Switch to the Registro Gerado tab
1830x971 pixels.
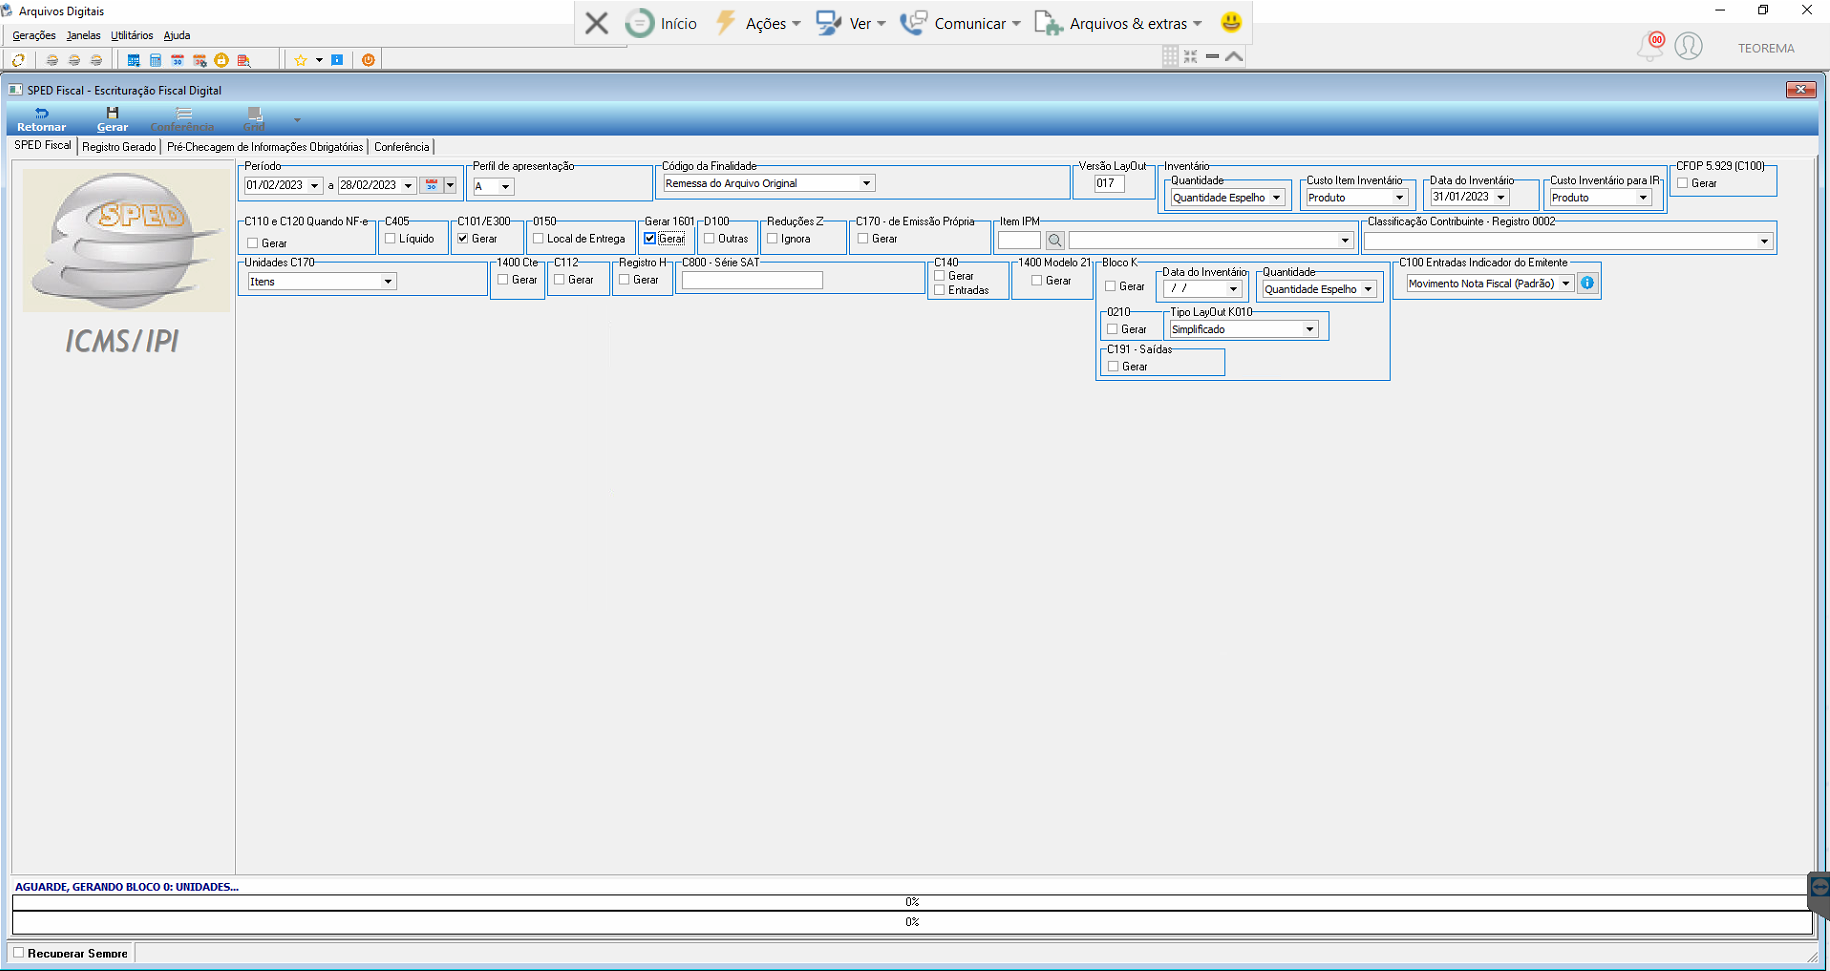(119, 147)
